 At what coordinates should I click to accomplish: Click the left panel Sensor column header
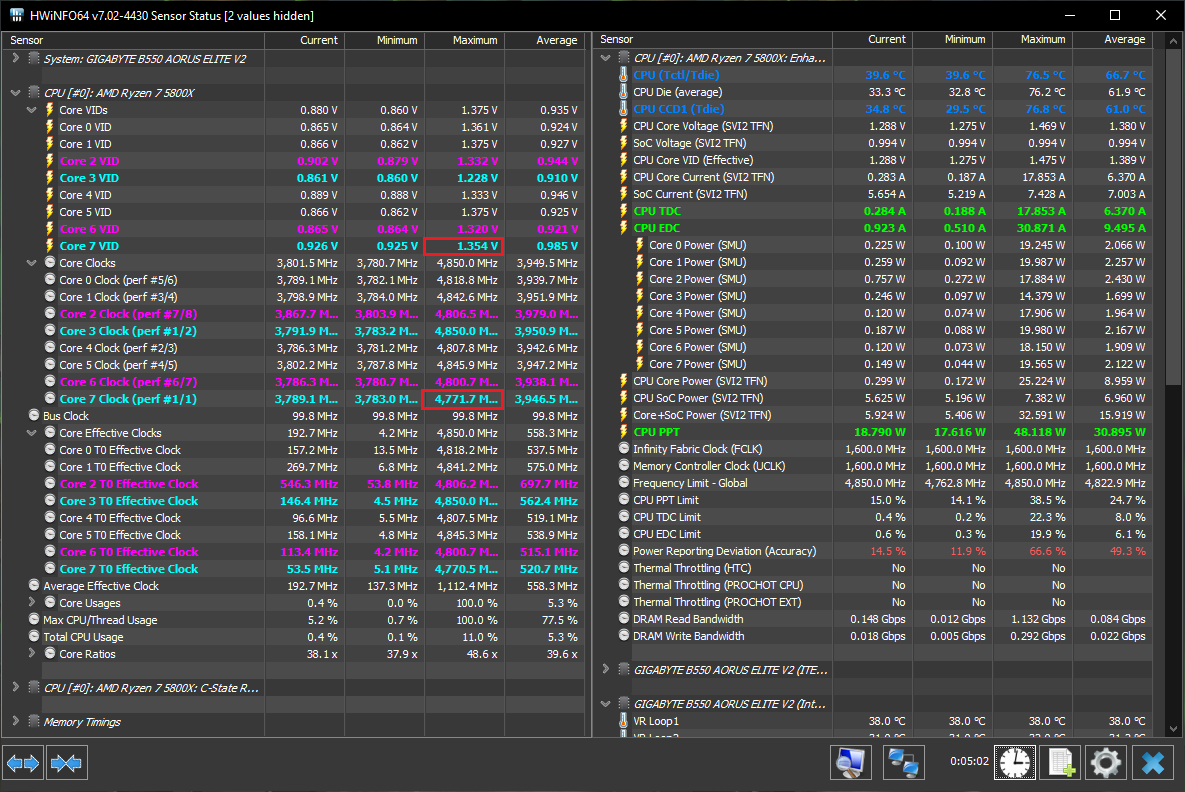coord(133,40)
